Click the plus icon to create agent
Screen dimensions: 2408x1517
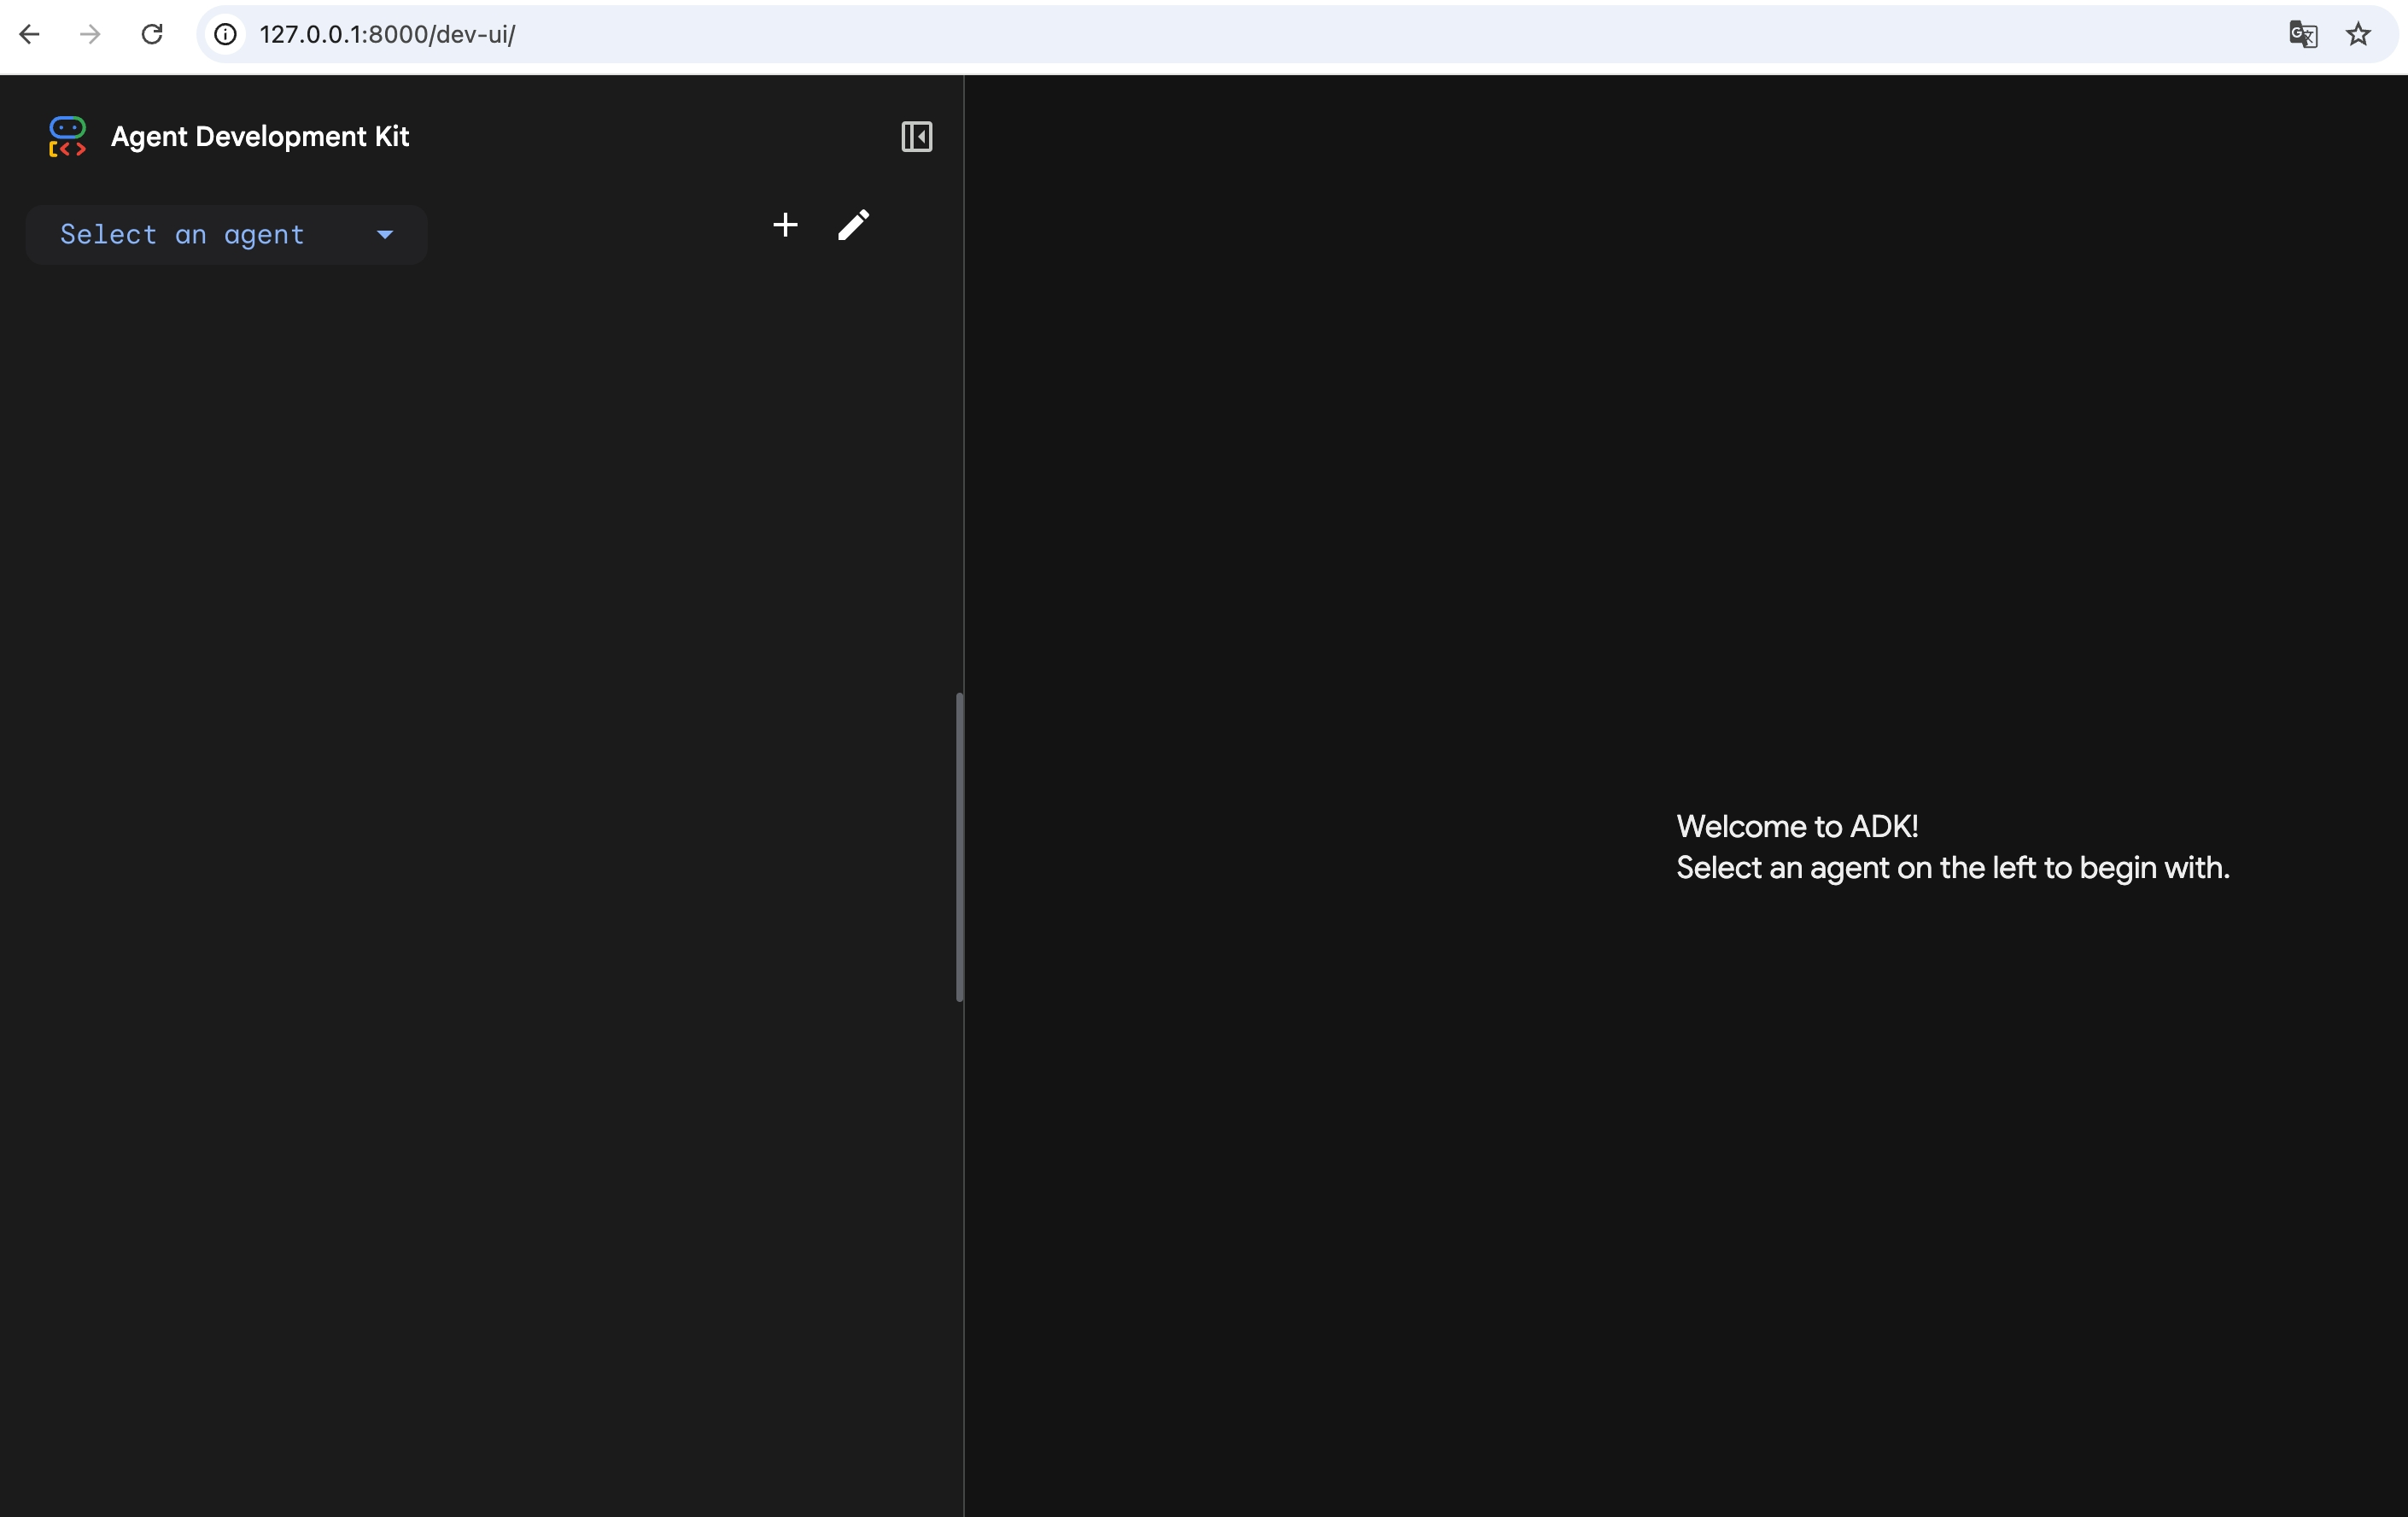click(x=785, y=225)
